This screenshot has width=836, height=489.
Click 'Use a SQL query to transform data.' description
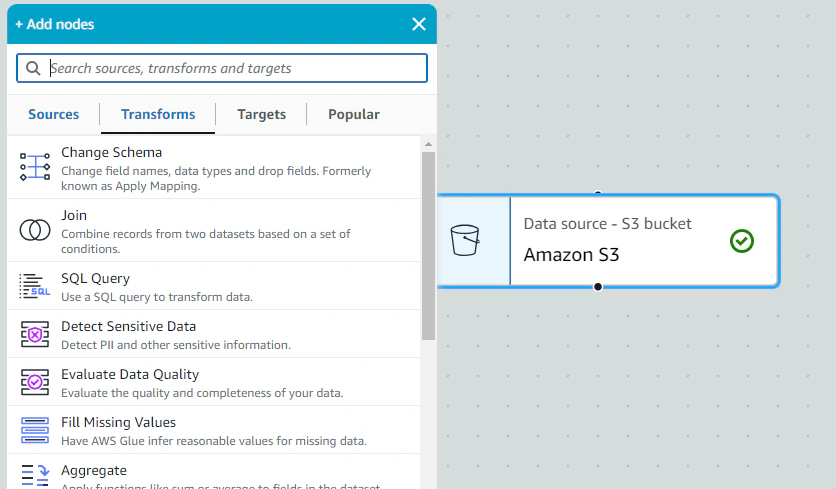click(x=157, y=297)
